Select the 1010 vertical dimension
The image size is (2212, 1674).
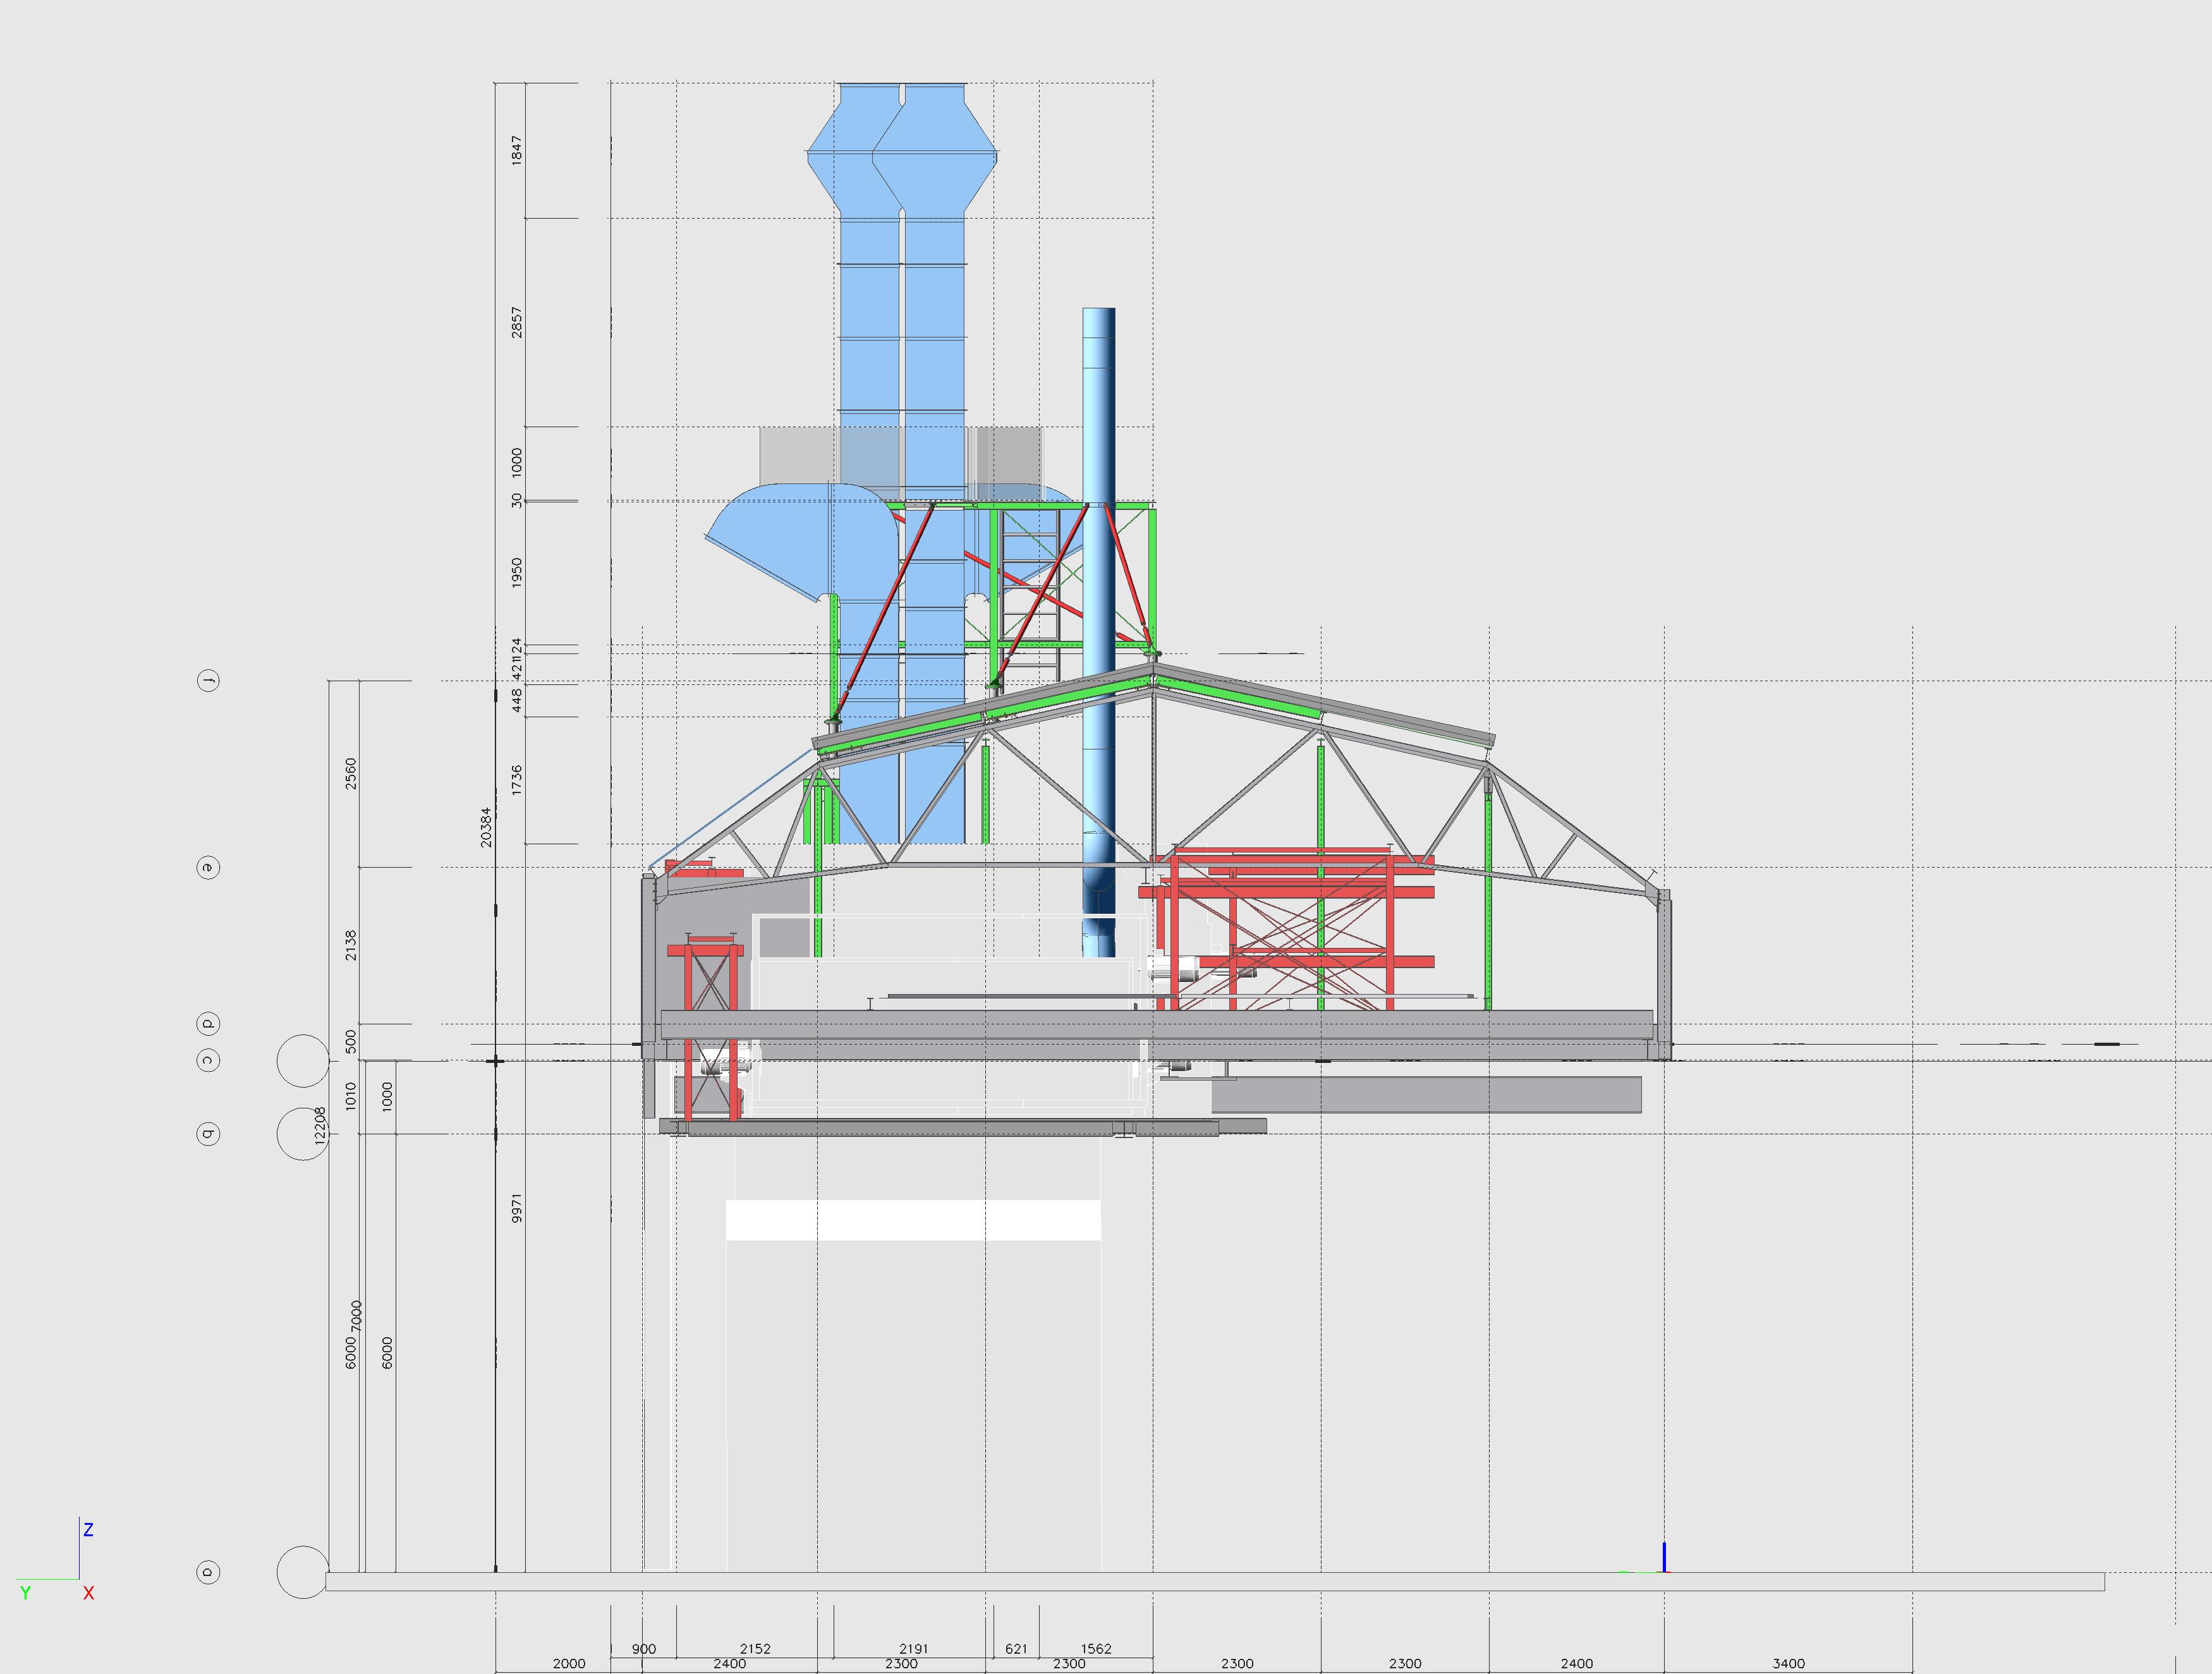click(x=350, y=1096)
